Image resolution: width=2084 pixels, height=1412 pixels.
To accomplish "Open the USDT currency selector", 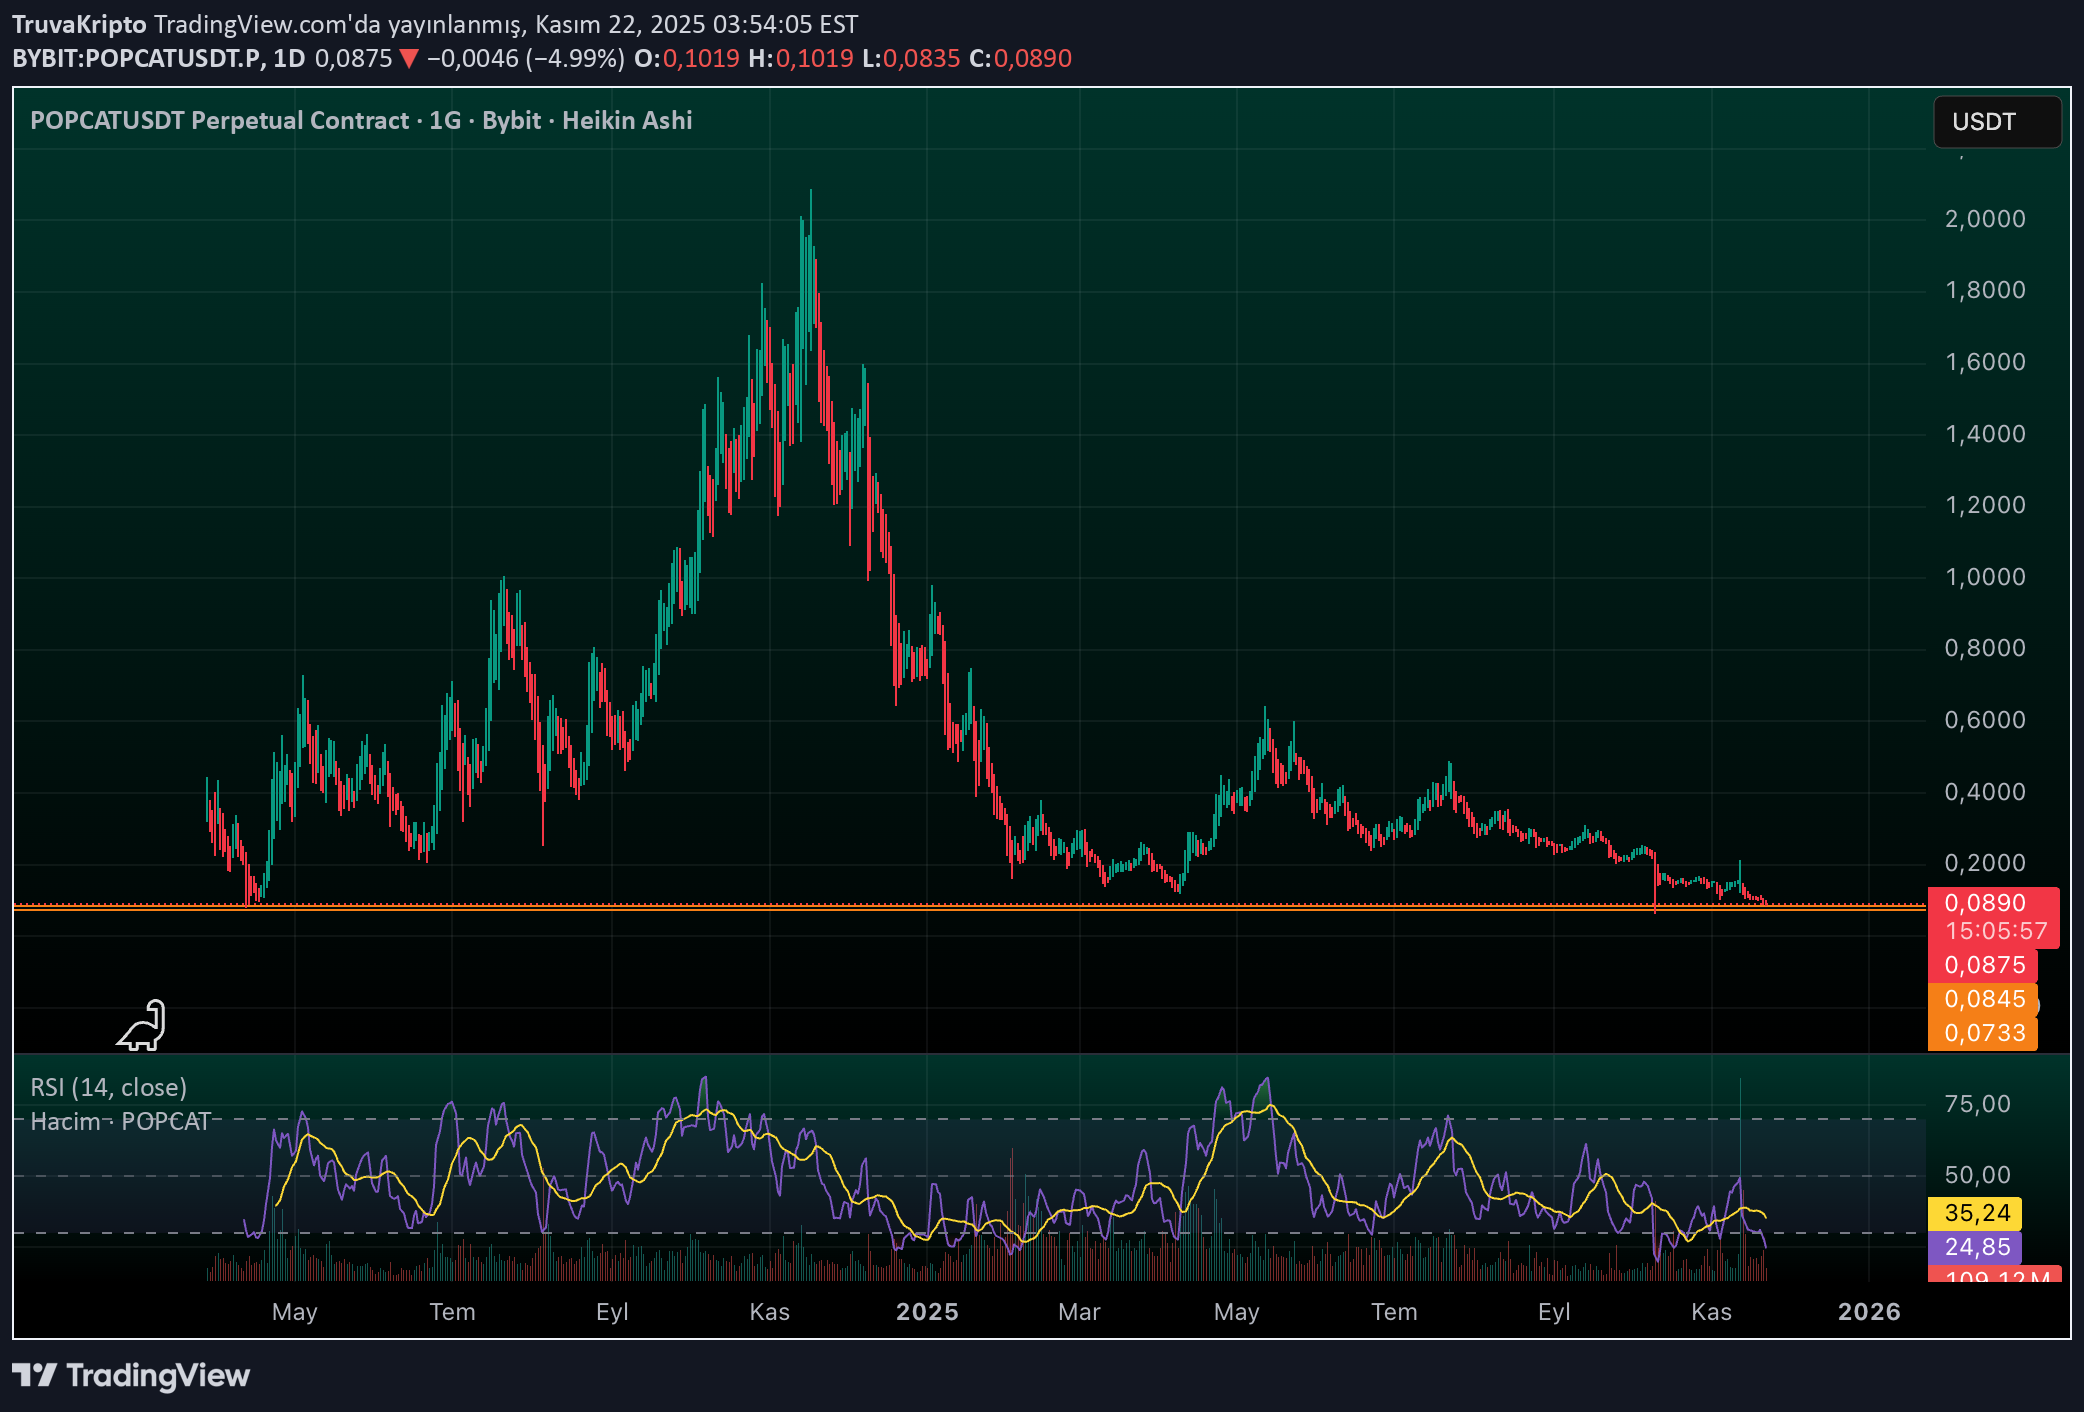I will tap(1995, 122).
